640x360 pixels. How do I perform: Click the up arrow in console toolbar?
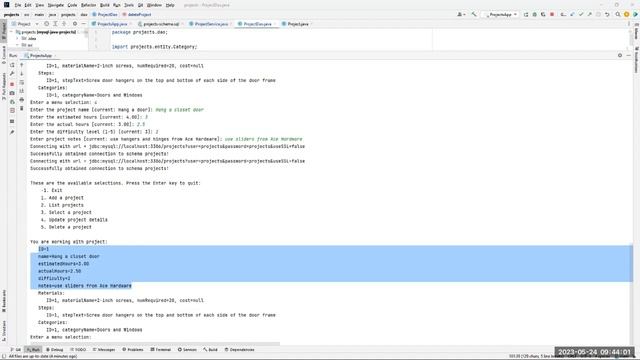[x=22, y=65]
